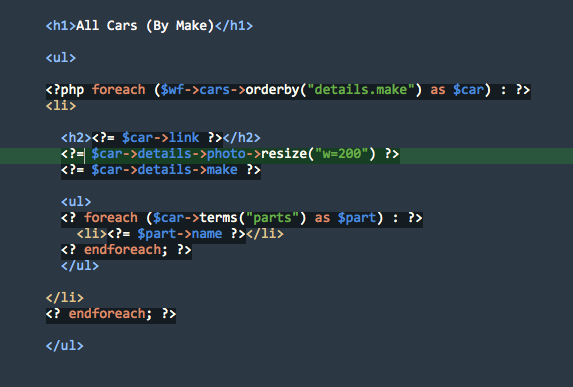Click the $part->name expression in list item
The width and height of the screenshot is (573, 387).
click(179, 234)
